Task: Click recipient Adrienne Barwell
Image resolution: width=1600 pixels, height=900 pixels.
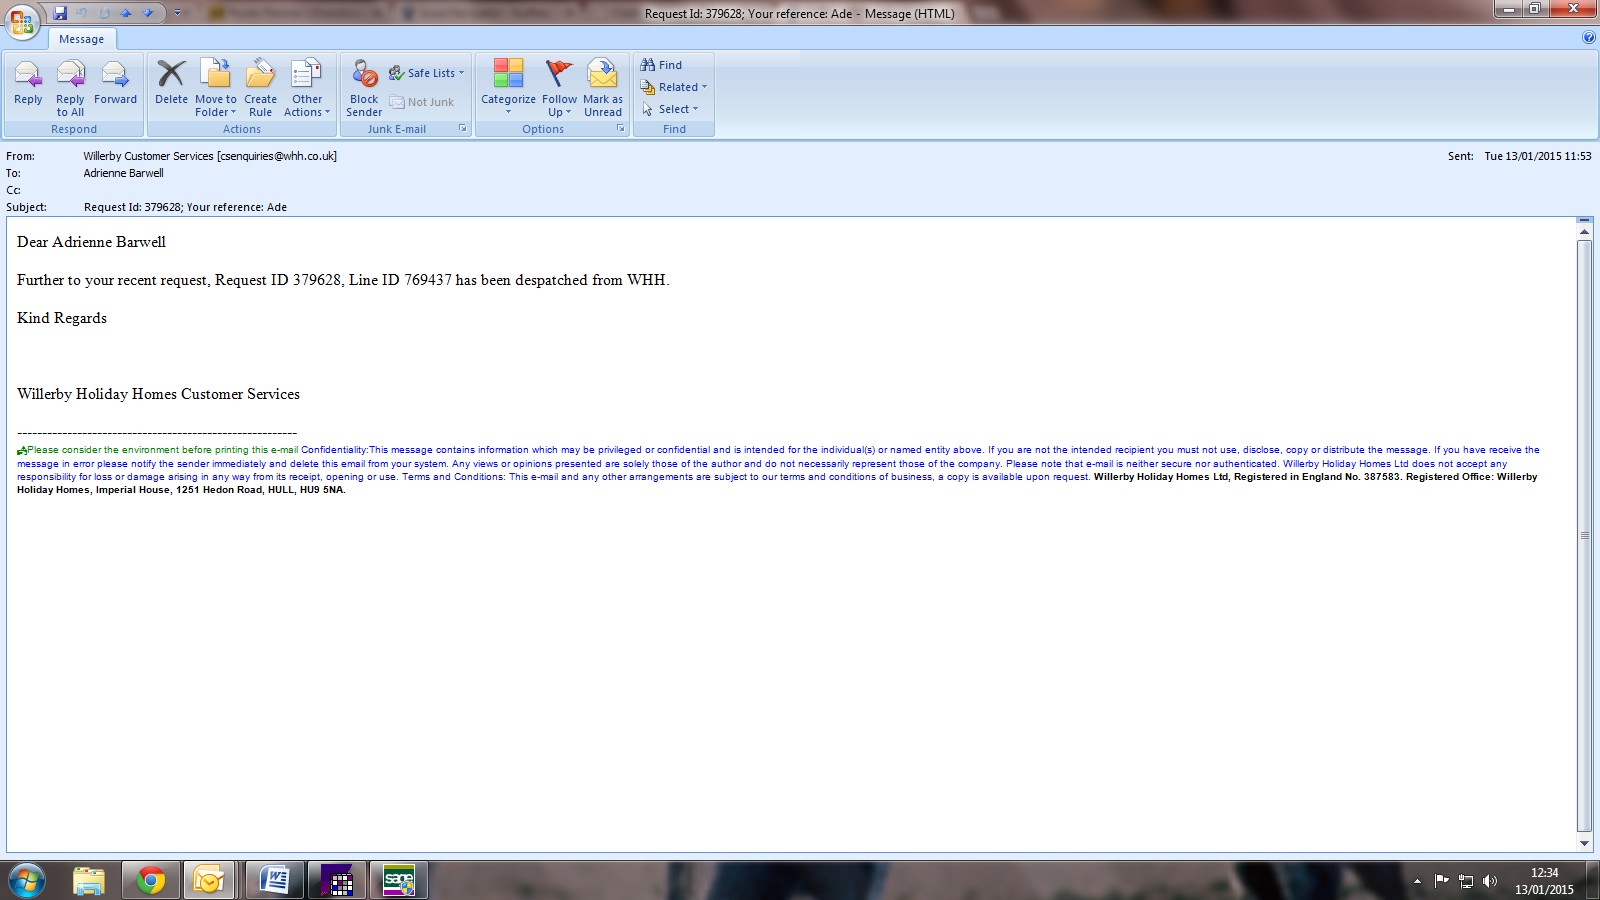Action: click(123, 173)
